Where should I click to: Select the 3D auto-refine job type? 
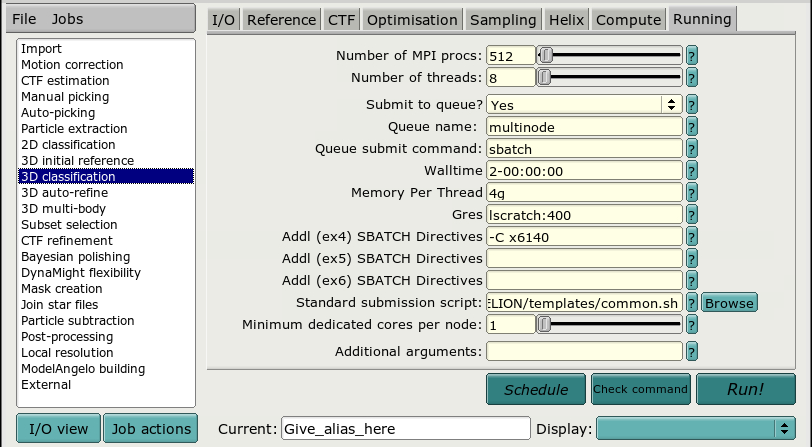pyautogui.click(x=106, y=193)
